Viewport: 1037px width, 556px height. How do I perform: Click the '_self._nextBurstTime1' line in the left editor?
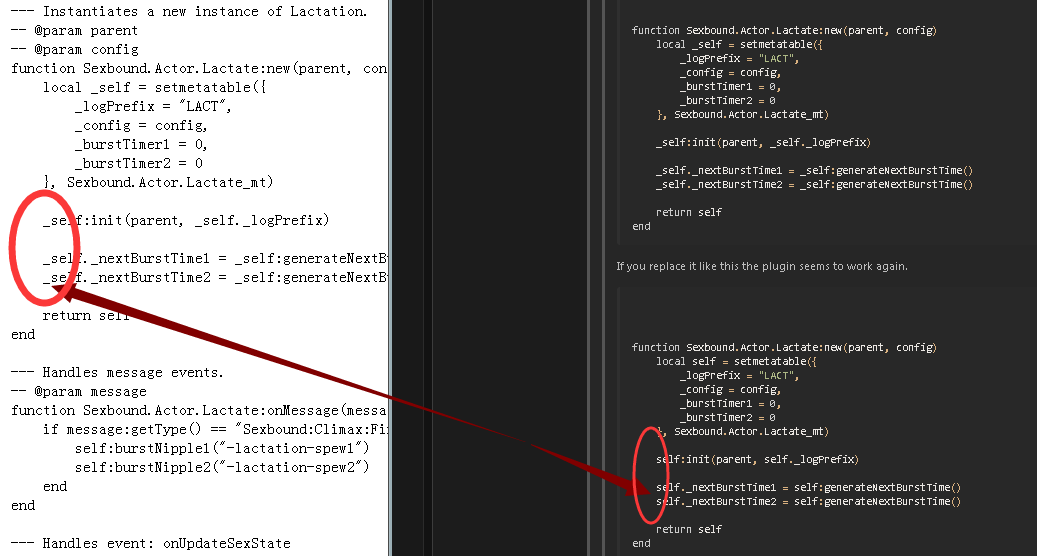coord(215,258)
